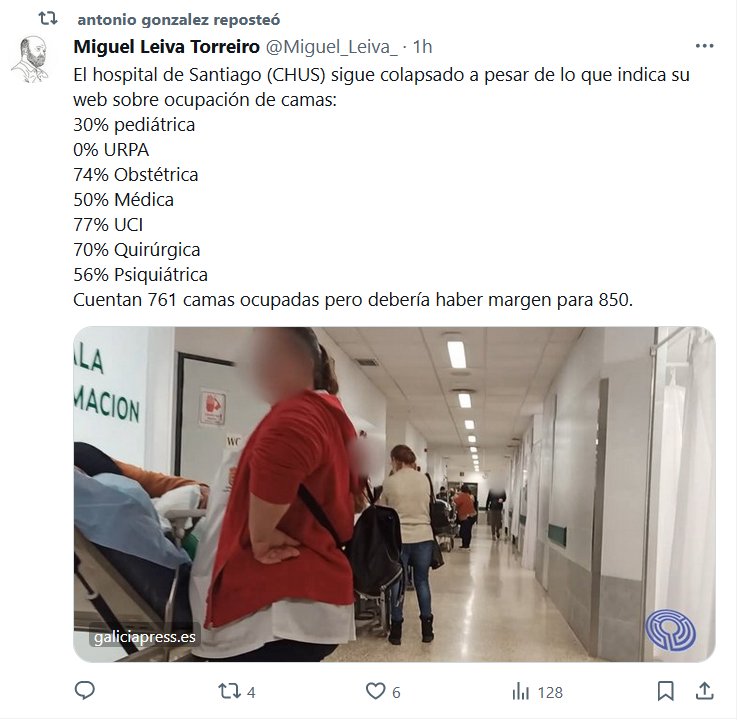Image resolution: width=740 pixels, height=720 pixels.
Task: Click the reply speech bubble icon
Action: pos(85,691)
